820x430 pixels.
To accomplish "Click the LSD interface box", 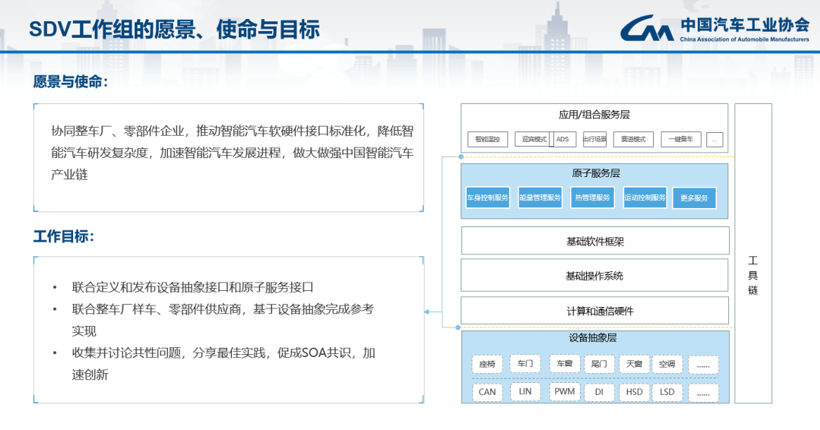I will coord(666,392).
